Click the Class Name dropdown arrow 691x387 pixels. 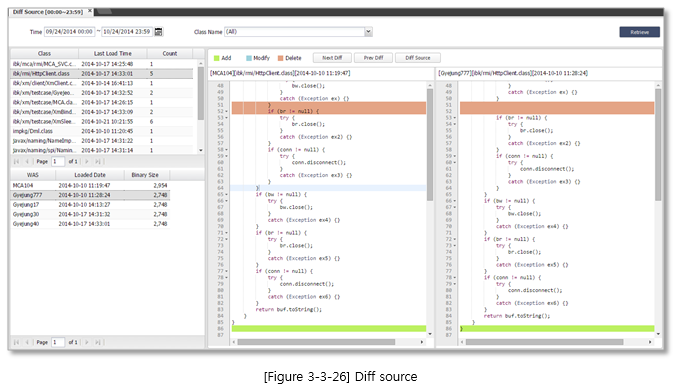click(368, 32)
